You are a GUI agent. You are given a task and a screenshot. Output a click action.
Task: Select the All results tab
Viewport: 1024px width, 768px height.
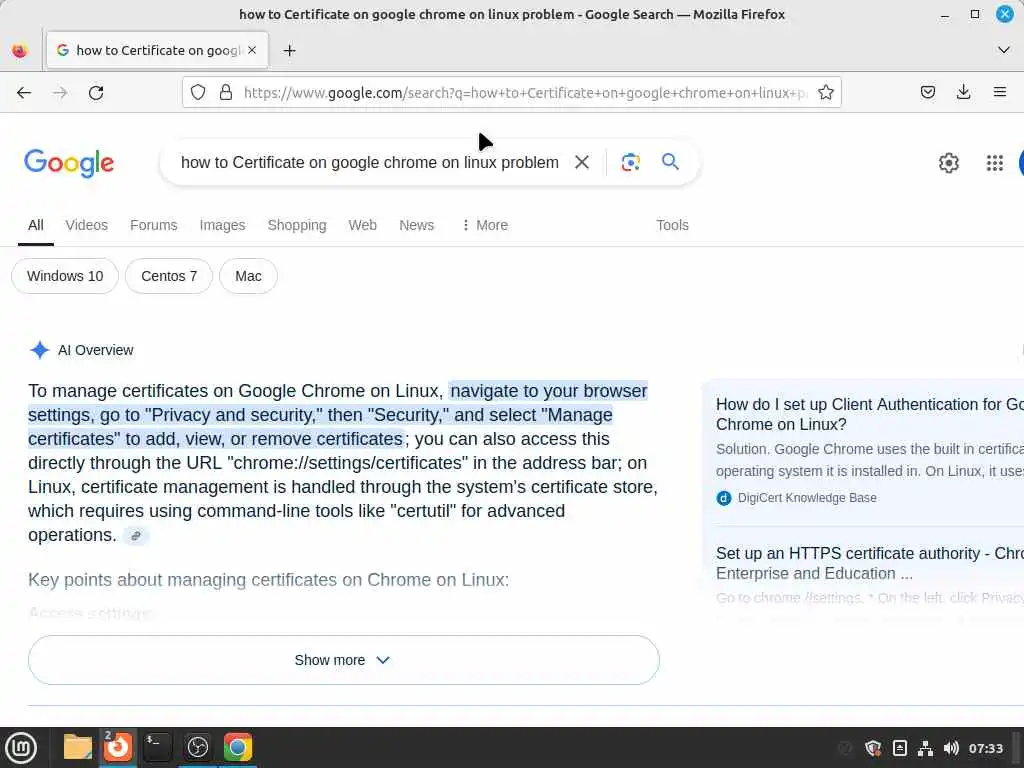(36, 225)
